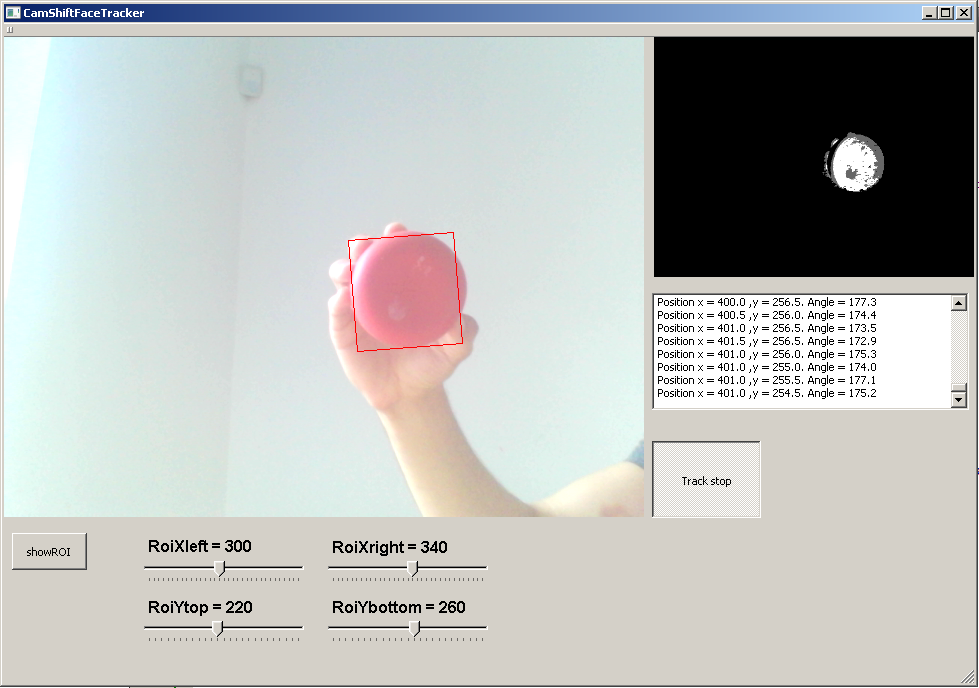Adjust the RoiYtop slider thumb
The width and height of the screenshot is (979, 688).
click(218, 628)
